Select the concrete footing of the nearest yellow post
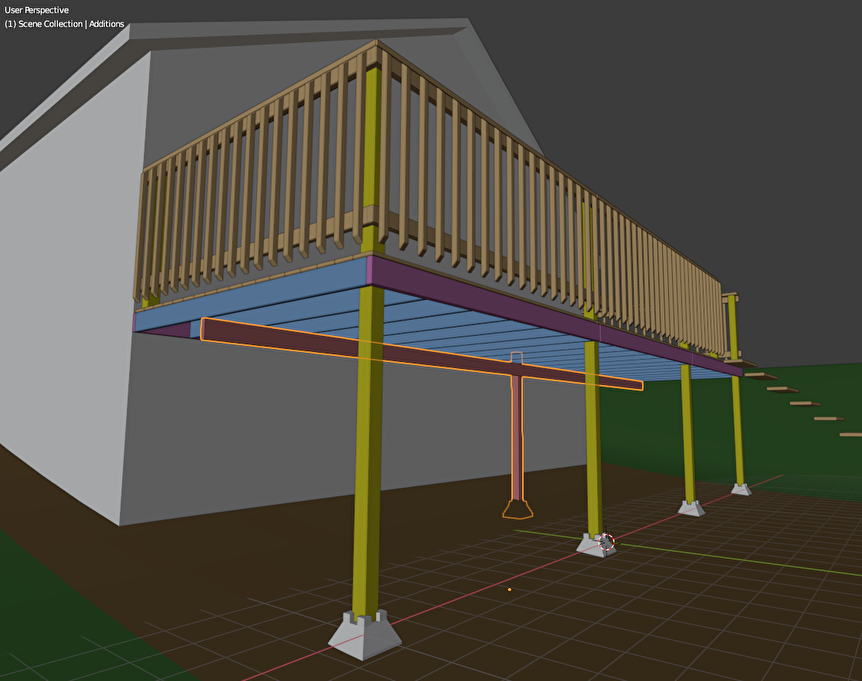Image resolution: width=862 pixels, height=681 pixels. [365, 635]
